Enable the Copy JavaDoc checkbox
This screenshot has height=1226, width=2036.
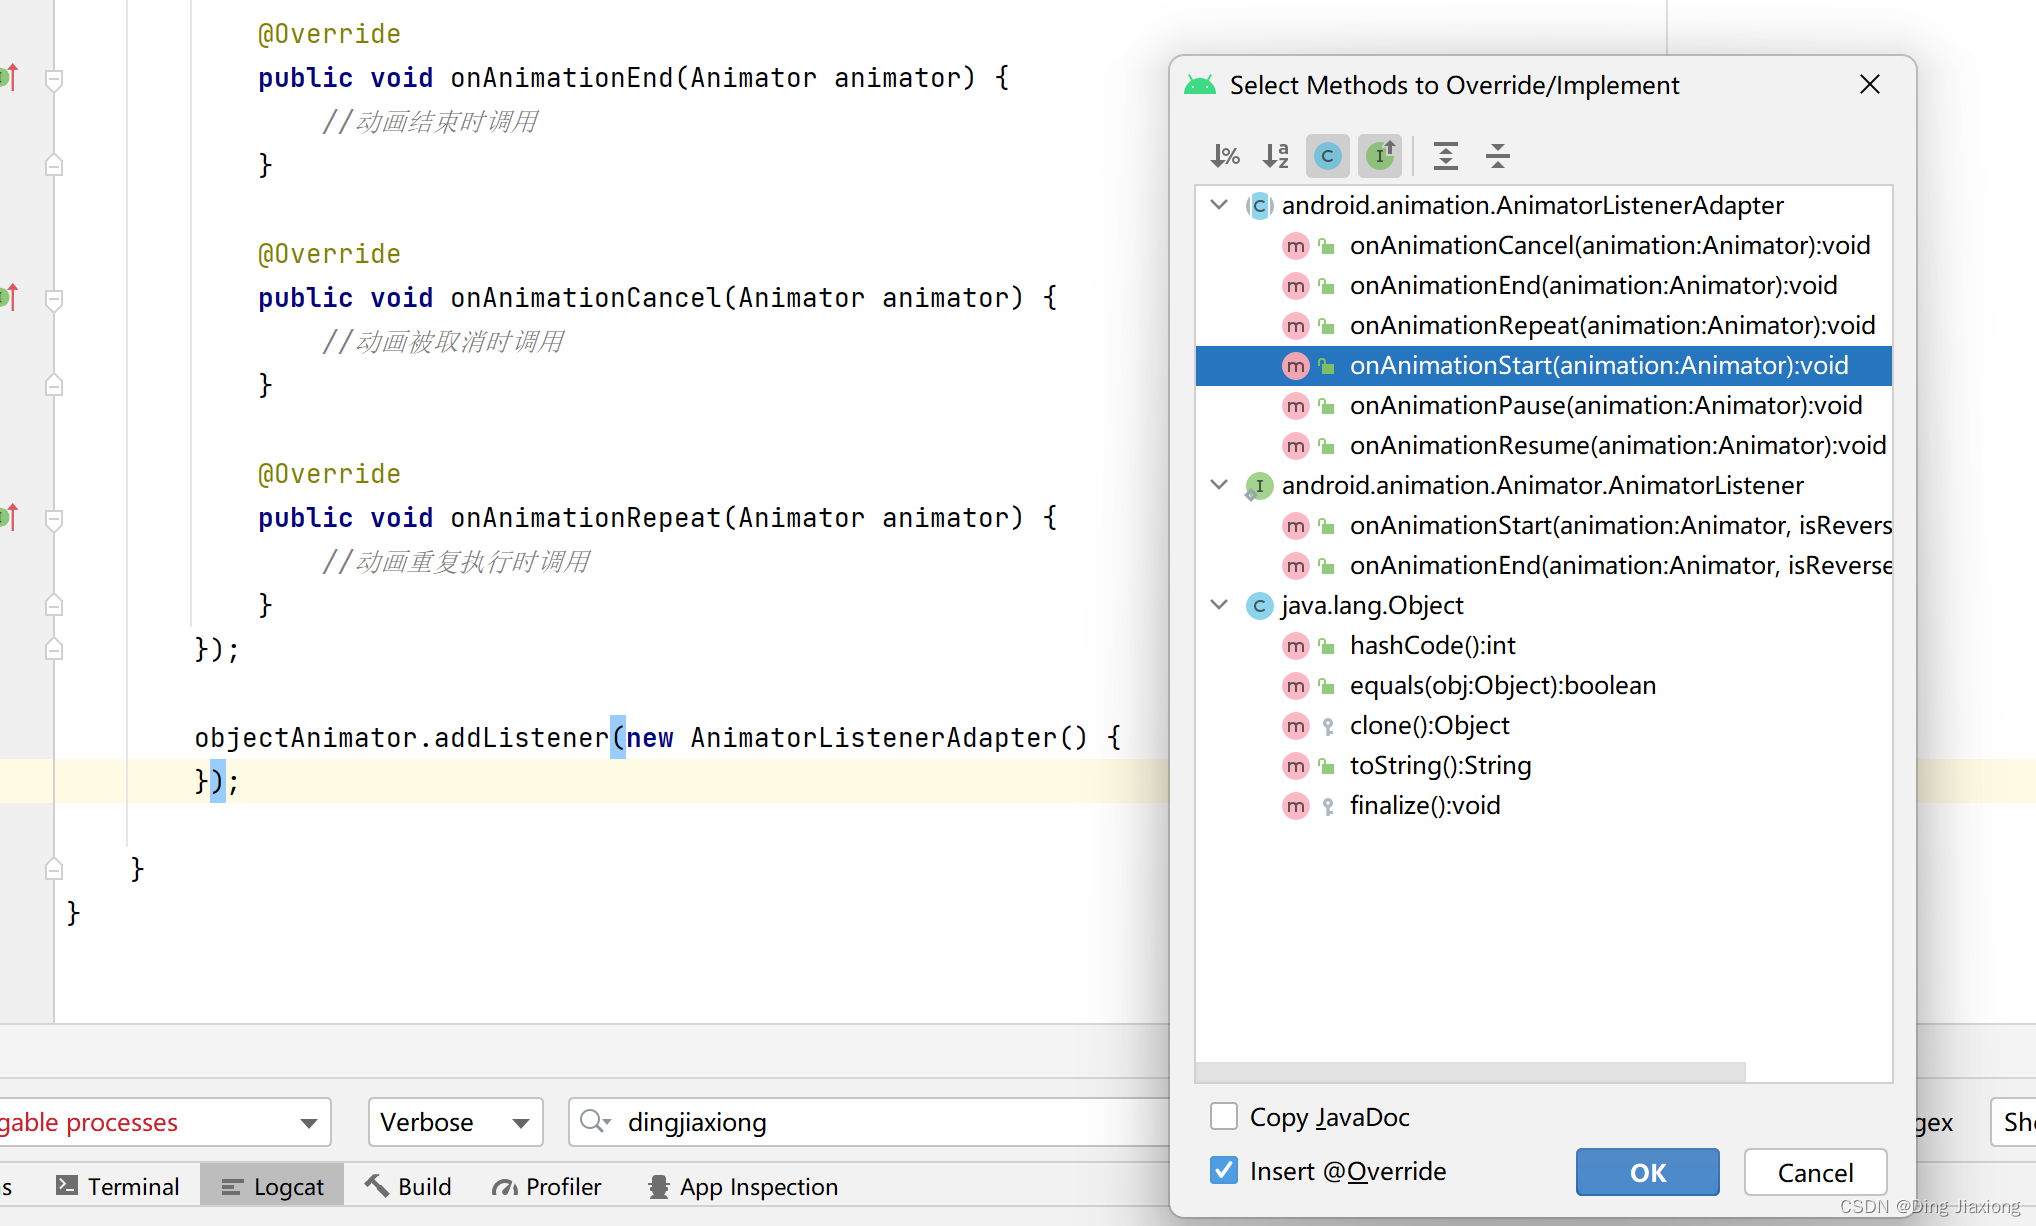pos(1224,1116)
